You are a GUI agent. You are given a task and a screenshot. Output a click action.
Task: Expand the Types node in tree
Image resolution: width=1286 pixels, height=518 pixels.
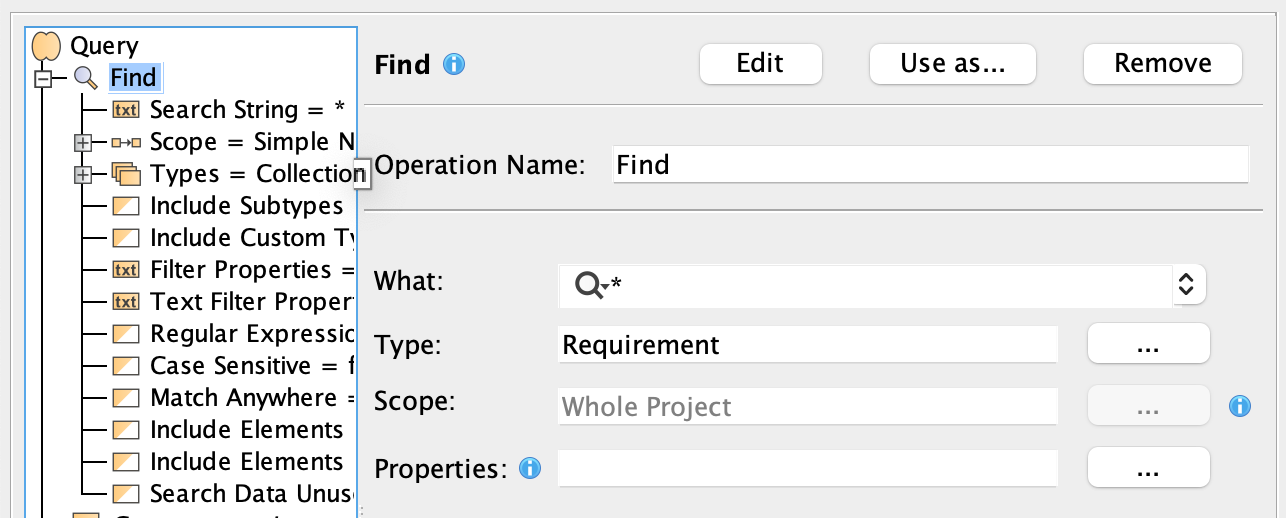(x=84, y=174)
